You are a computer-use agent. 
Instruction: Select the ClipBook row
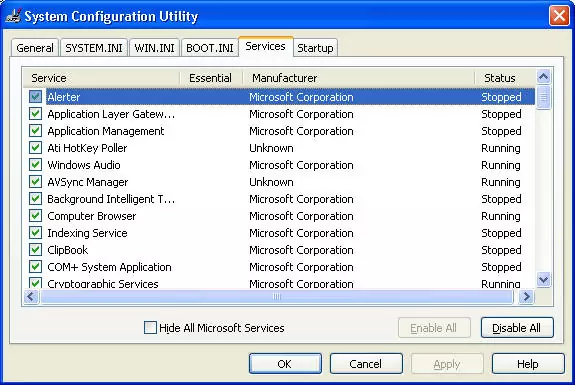(x=279, y=250)
